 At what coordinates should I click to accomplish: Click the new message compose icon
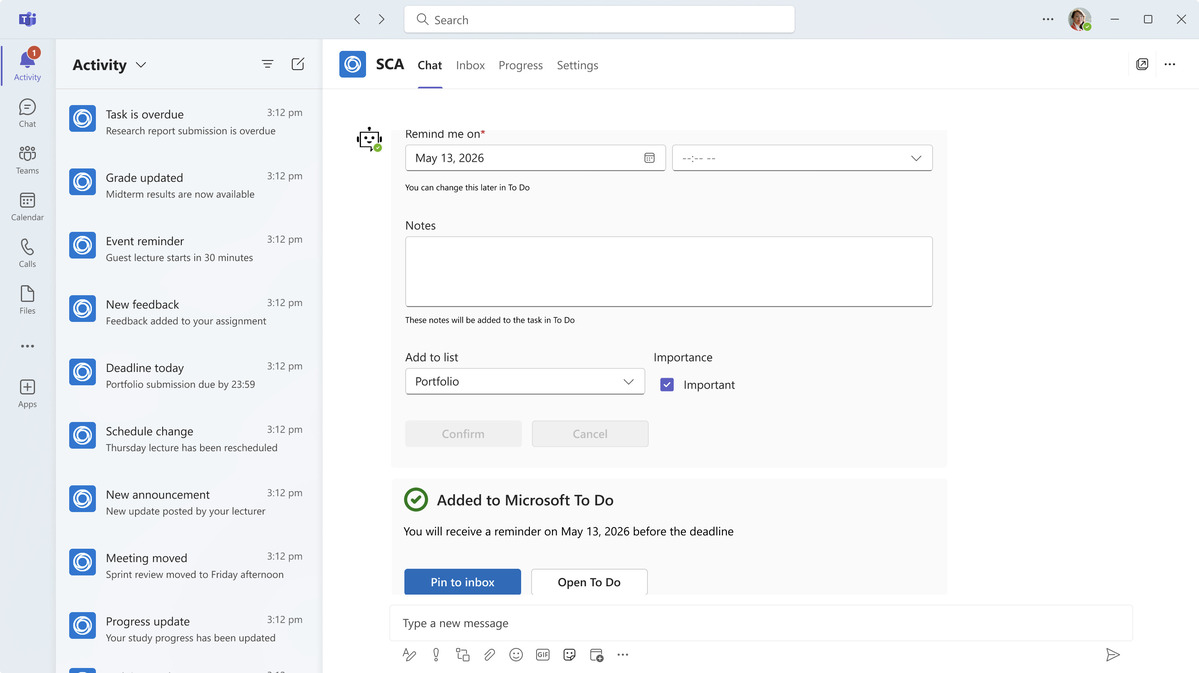pyautogui.click(x=298, y=64)
